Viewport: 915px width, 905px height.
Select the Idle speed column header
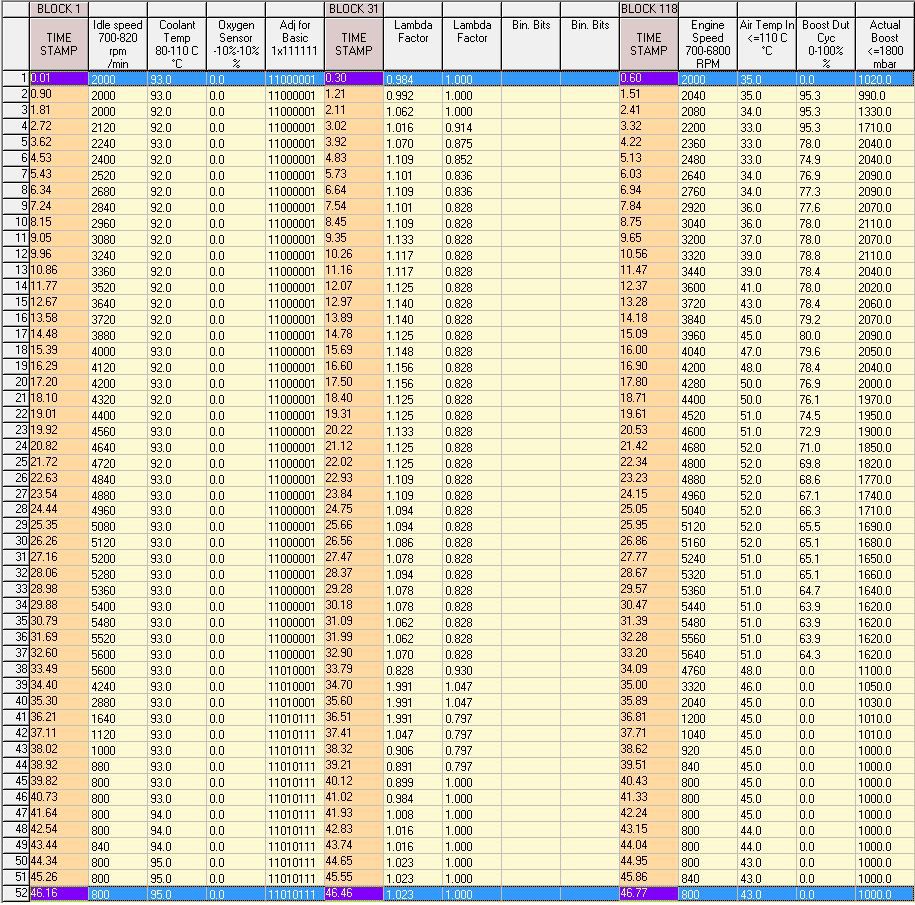pyautogui.click(x=117, y=44)
